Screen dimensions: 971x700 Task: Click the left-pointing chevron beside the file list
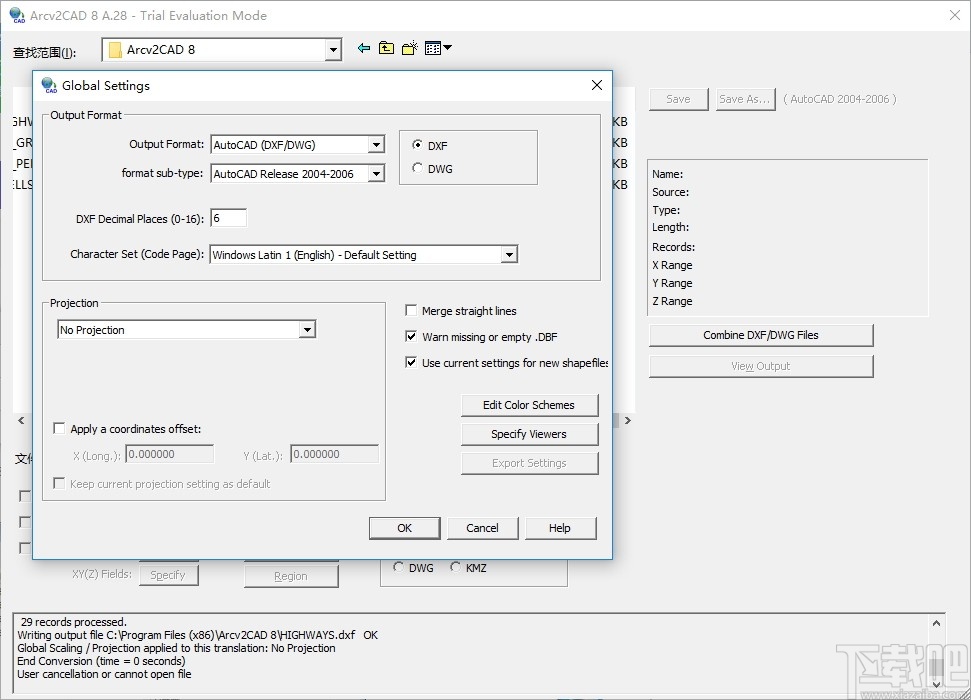(21, 421)
